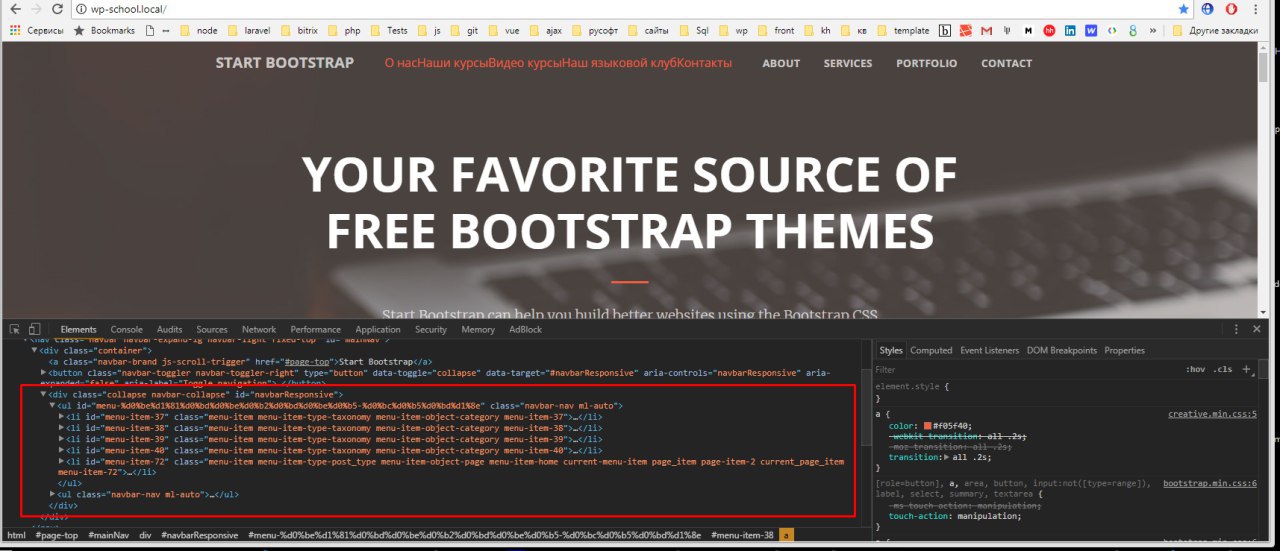
Task: Open the Tests bookmark folder
Action: coord(390,31)
